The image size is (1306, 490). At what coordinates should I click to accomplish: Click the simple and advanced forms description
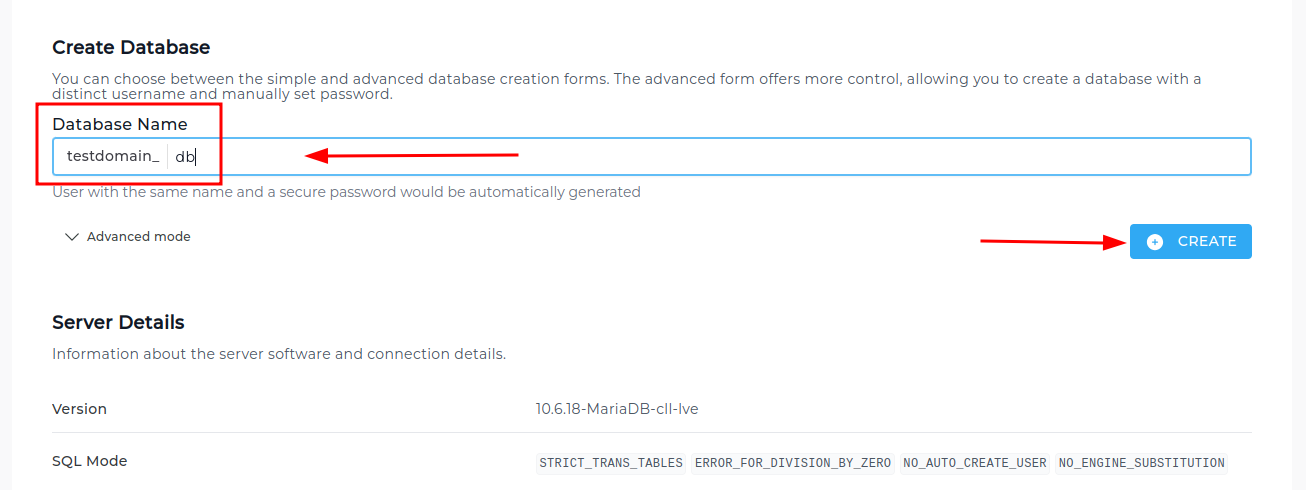click(x=627, y=87)
